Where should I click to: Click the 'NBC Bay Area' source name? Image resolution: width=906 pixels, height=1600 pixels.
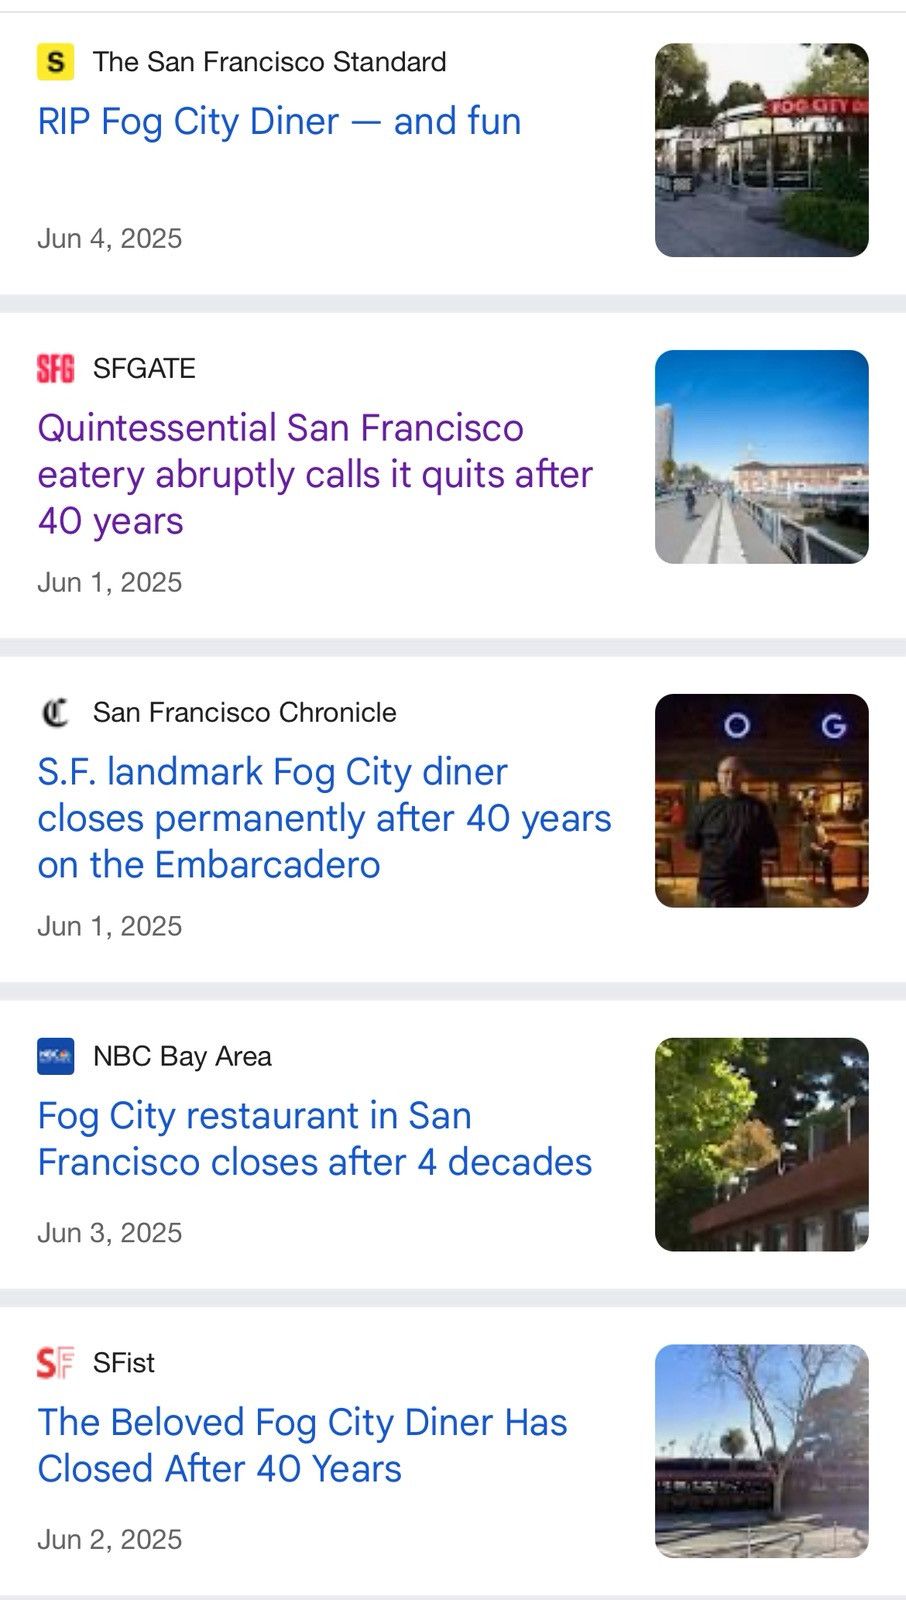pos(182,1056)
